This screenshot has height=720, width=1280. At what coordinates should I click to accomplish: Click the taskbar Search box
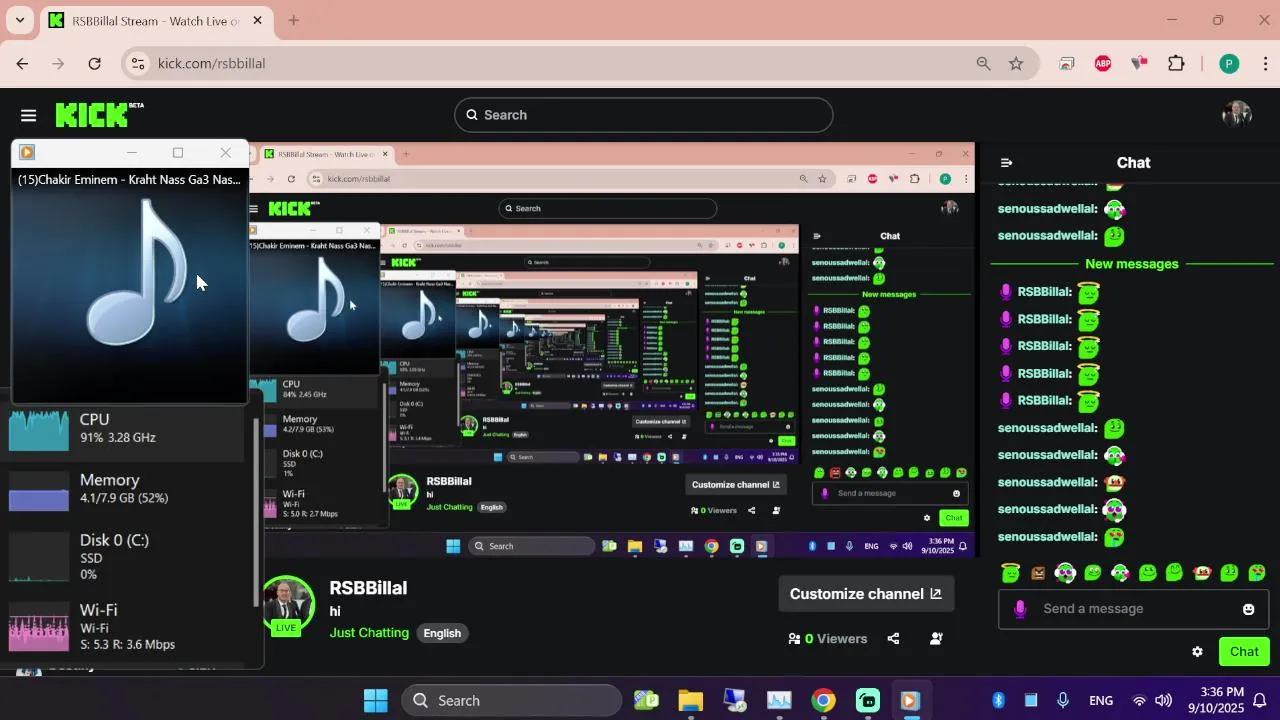point(512,700)
